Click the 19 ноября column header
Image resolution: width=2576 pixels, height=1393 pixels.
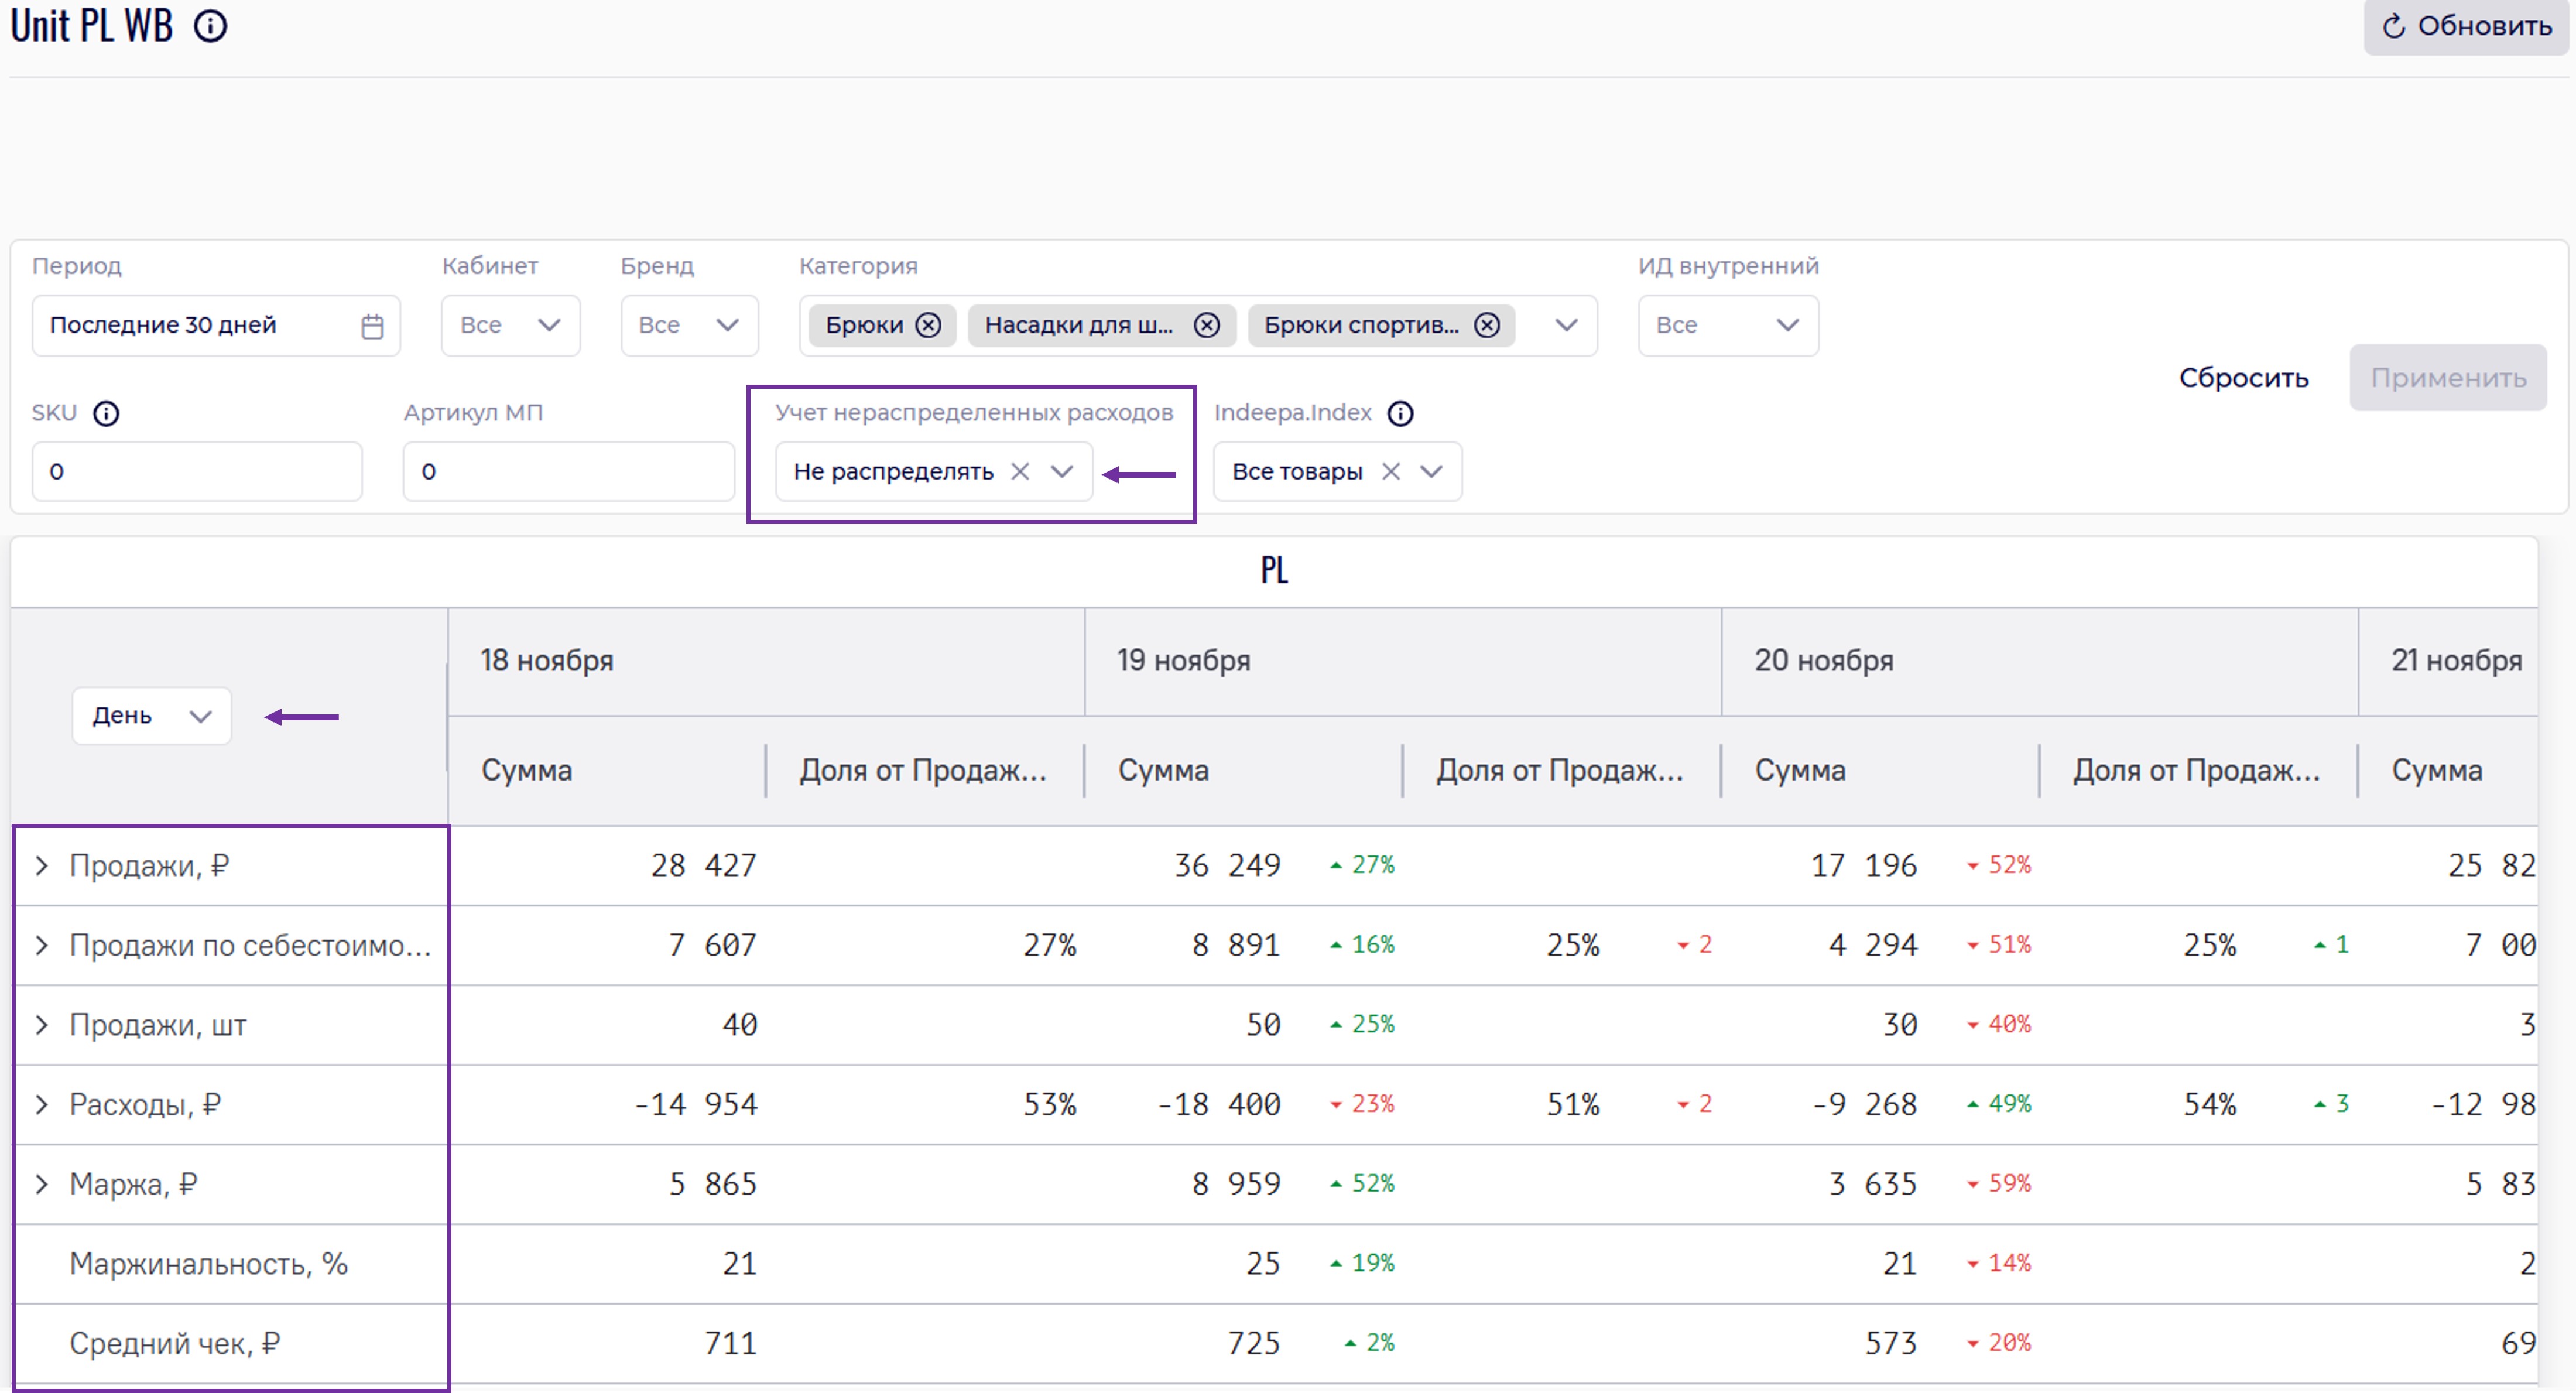click(x=1184, y=661)
